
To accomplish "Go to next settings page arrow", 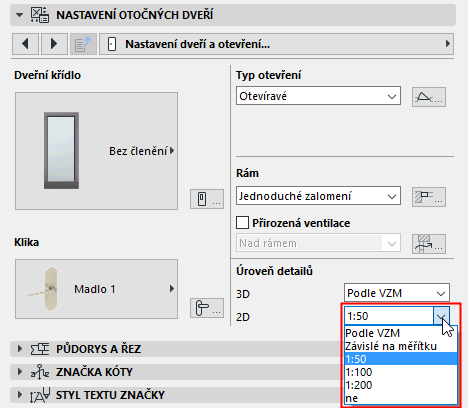I will [x=54, y=44].
